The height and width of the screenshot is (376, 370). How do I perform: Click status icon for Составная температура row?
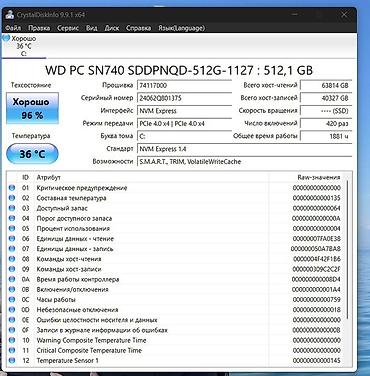coord(12,198)
